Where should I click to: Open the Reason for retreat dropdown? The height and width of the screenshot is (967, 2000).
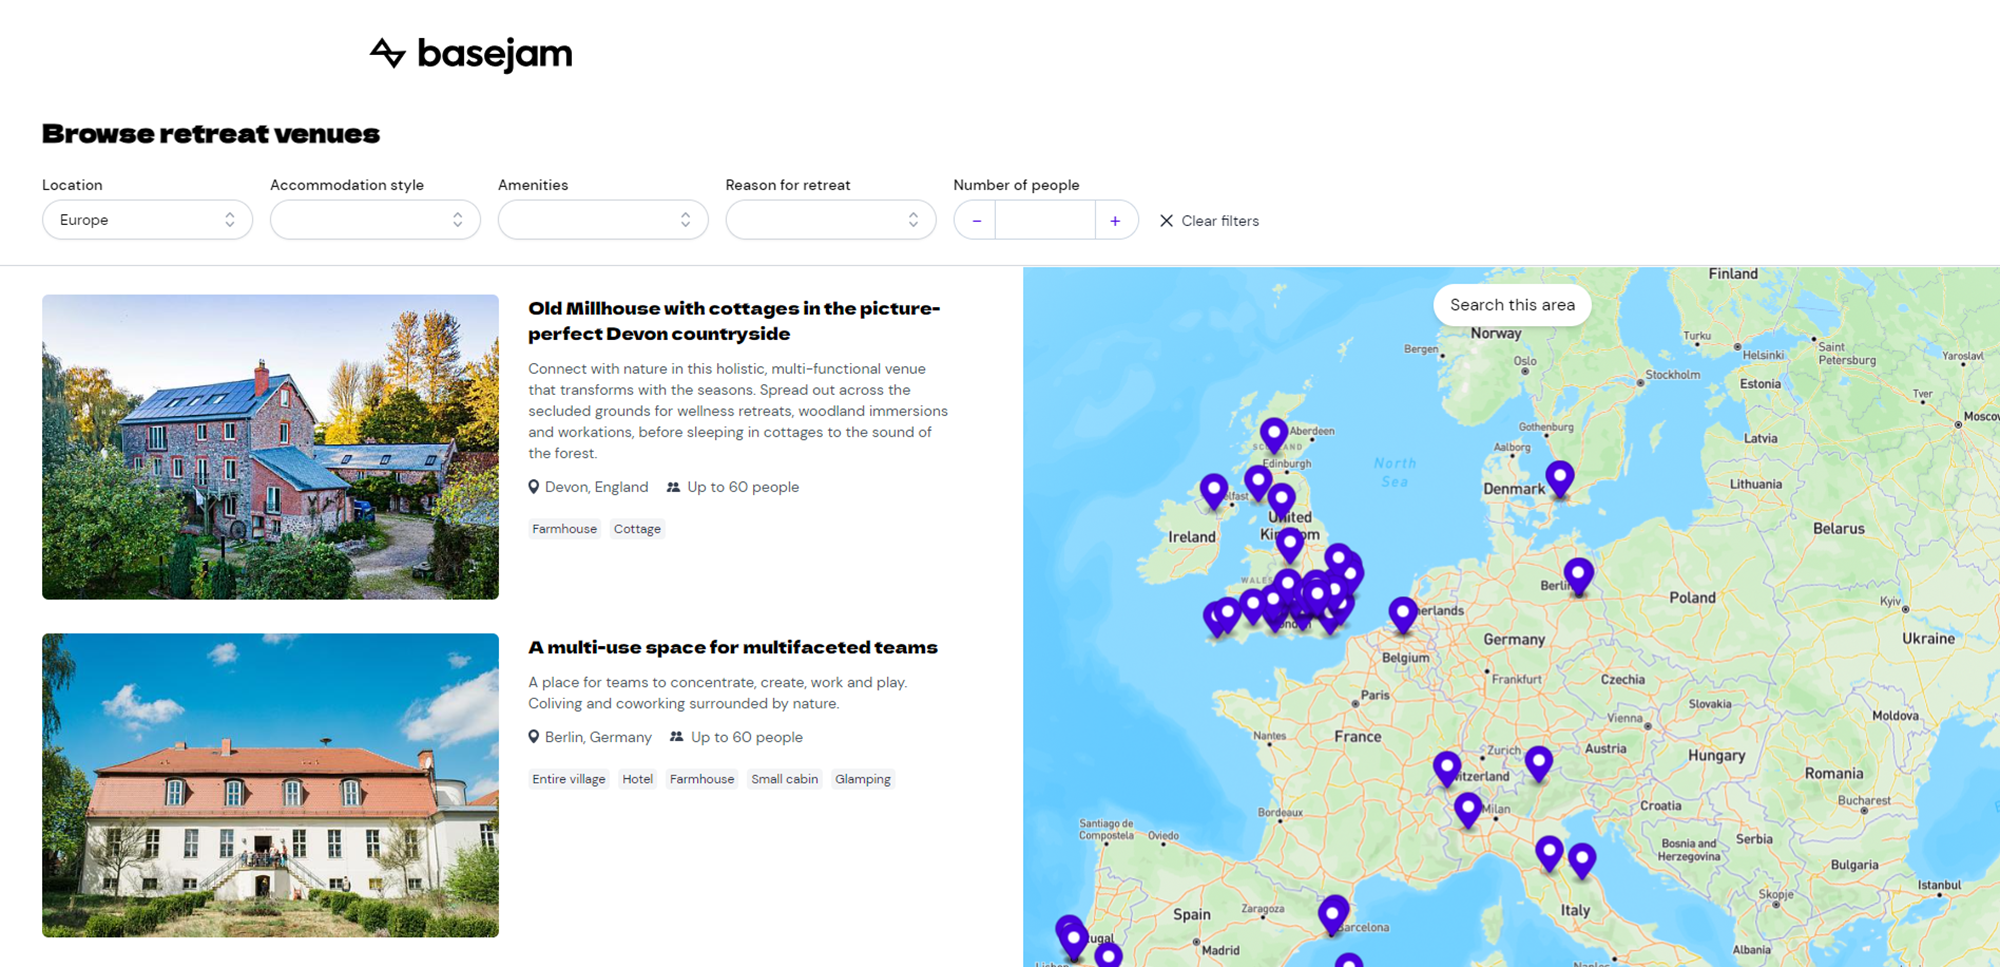point(831,220)
